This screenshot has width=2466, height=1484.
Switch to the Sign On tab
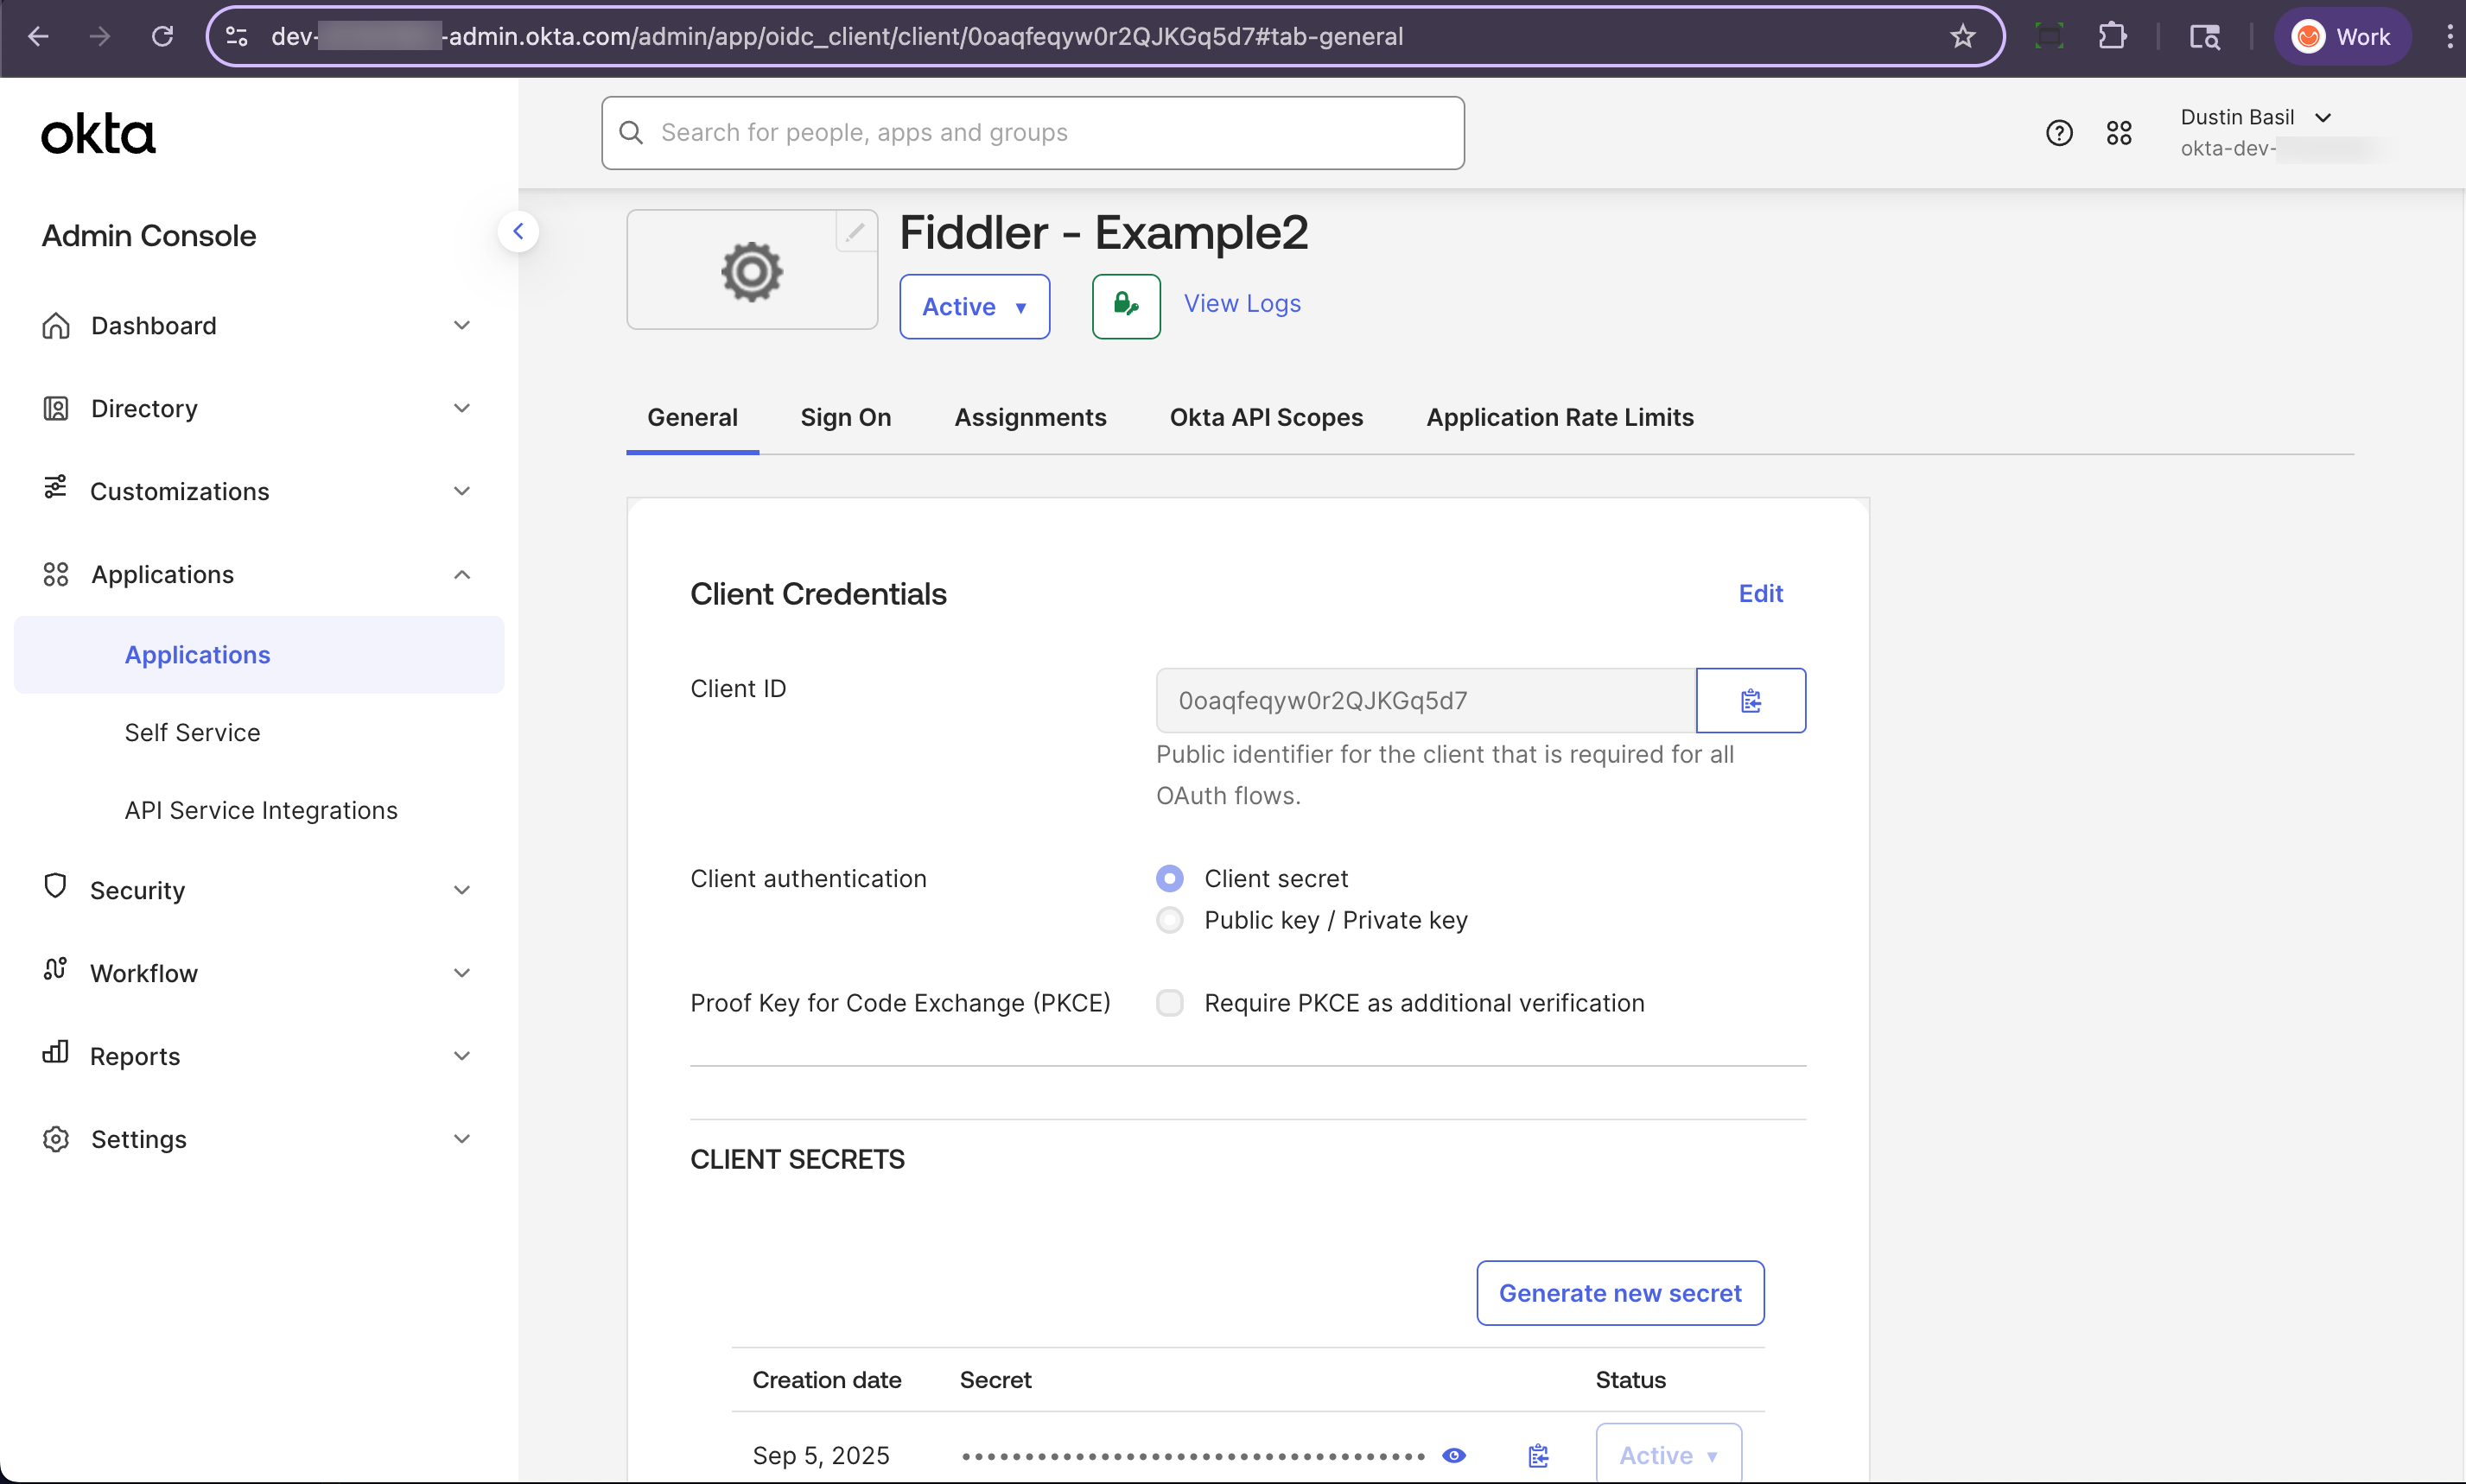pyautogui.click(x=845, y=417)
